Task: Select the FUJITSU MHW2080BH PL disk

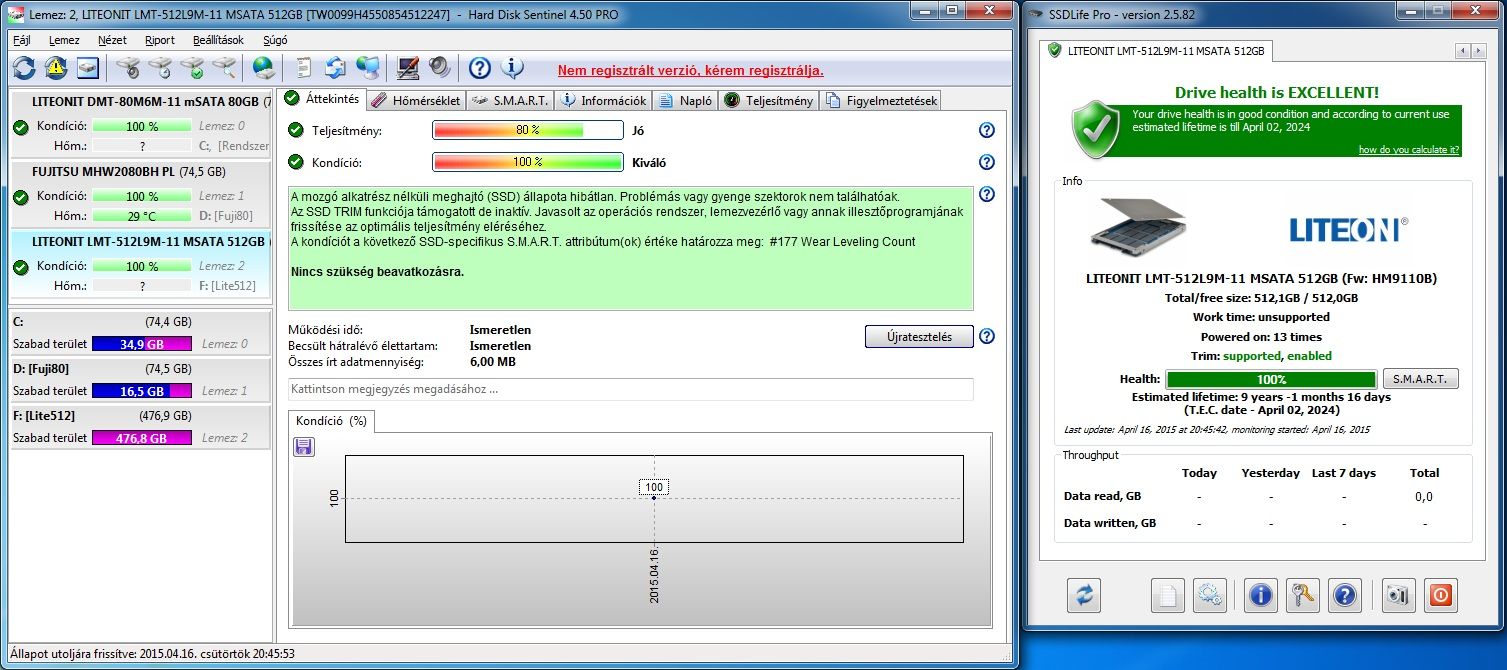Action: 140,195
